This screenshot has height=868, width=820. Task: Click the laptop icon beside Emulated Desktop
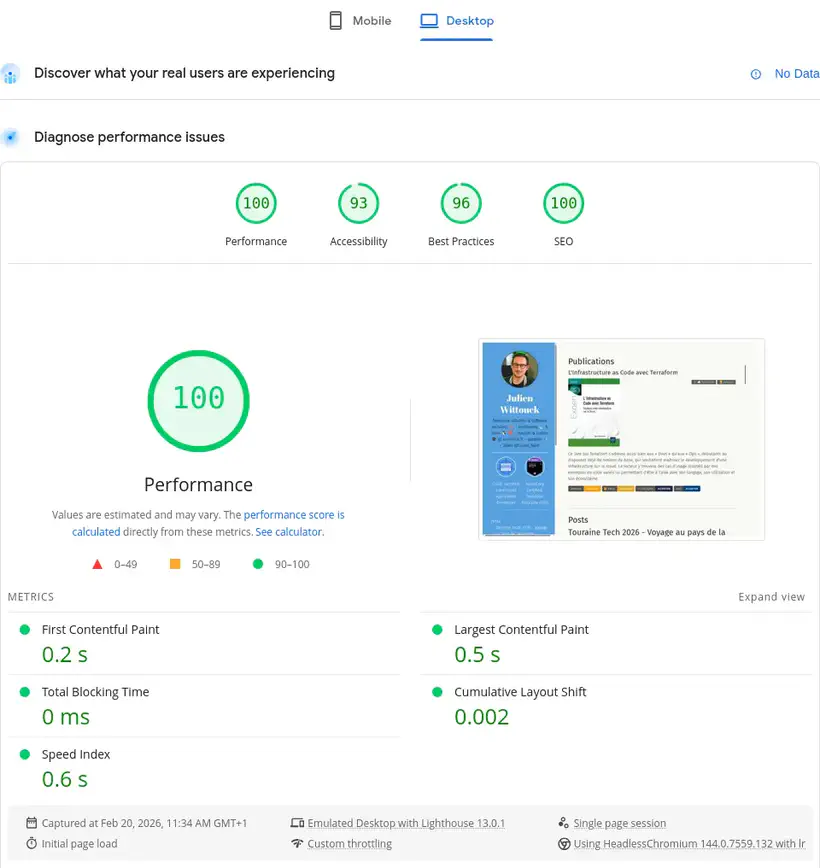(298, 823)
